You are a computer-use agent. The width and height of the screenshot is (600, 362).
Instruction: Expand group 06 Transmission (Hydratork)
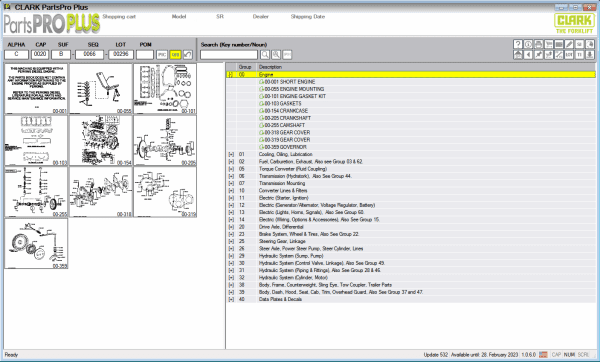pos(231,176)
